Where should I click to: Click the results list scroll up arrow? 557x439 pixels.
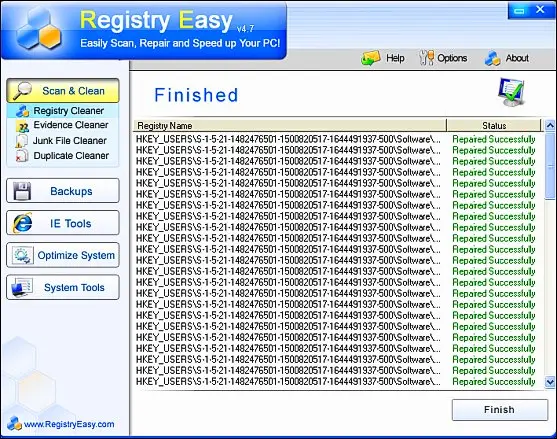[550, 125]
